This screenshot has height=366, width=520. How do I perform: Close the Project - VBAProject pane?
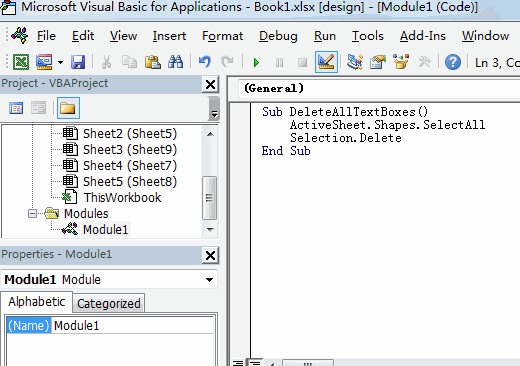tap(210, 84)
